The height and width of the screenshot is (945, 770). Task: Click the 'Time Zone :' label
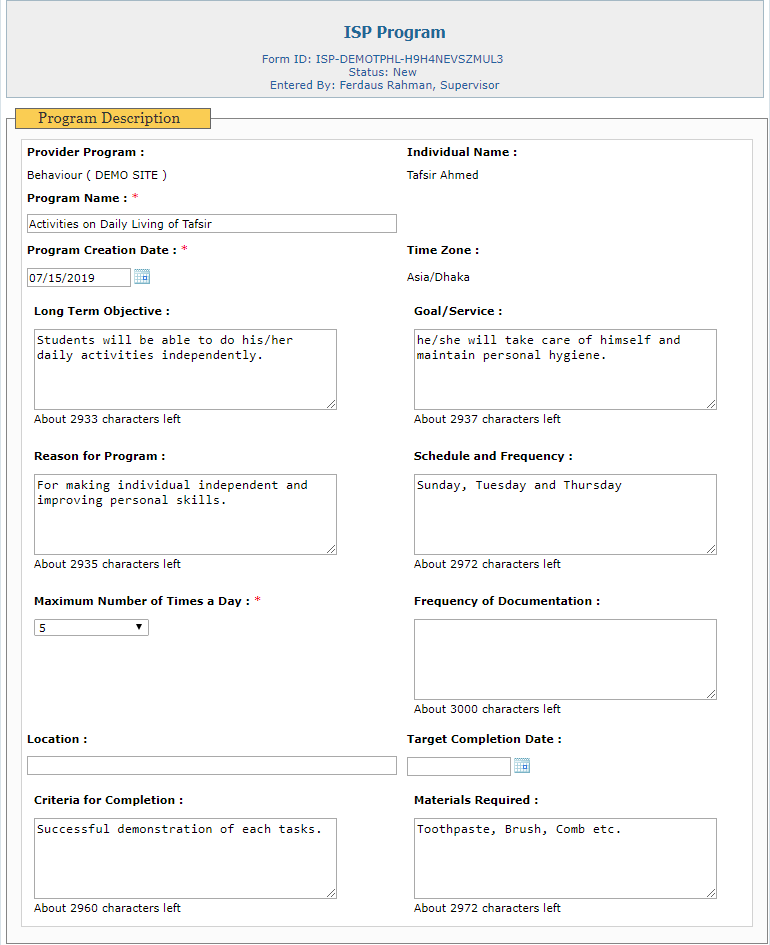(443, 250)
